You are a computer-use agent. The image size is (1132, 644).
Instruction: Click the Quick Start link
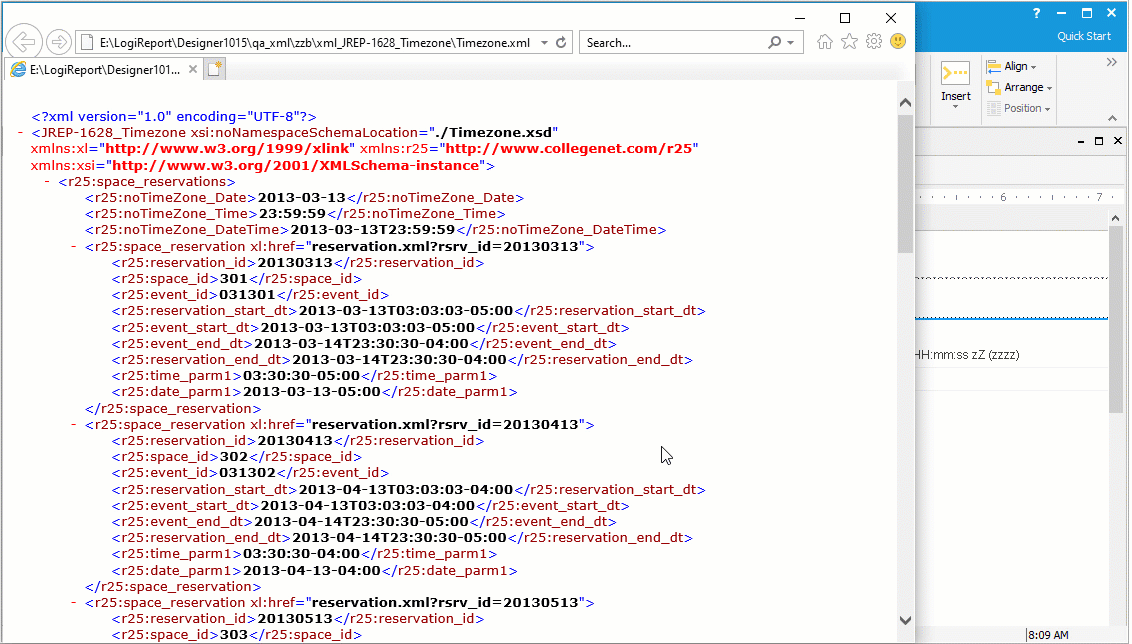pos(1084,37)
